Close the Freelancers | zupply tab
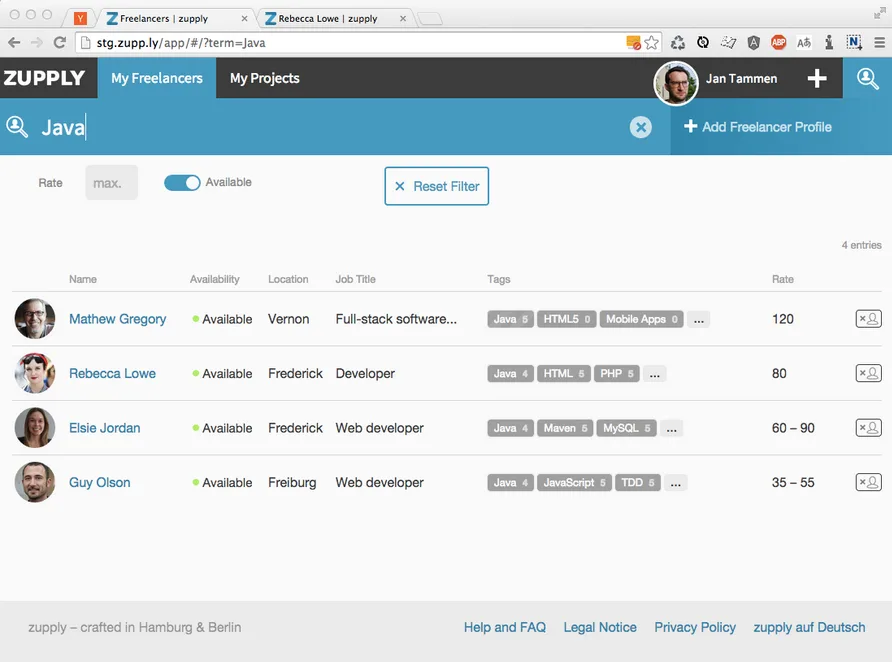 tap(244, 19)
